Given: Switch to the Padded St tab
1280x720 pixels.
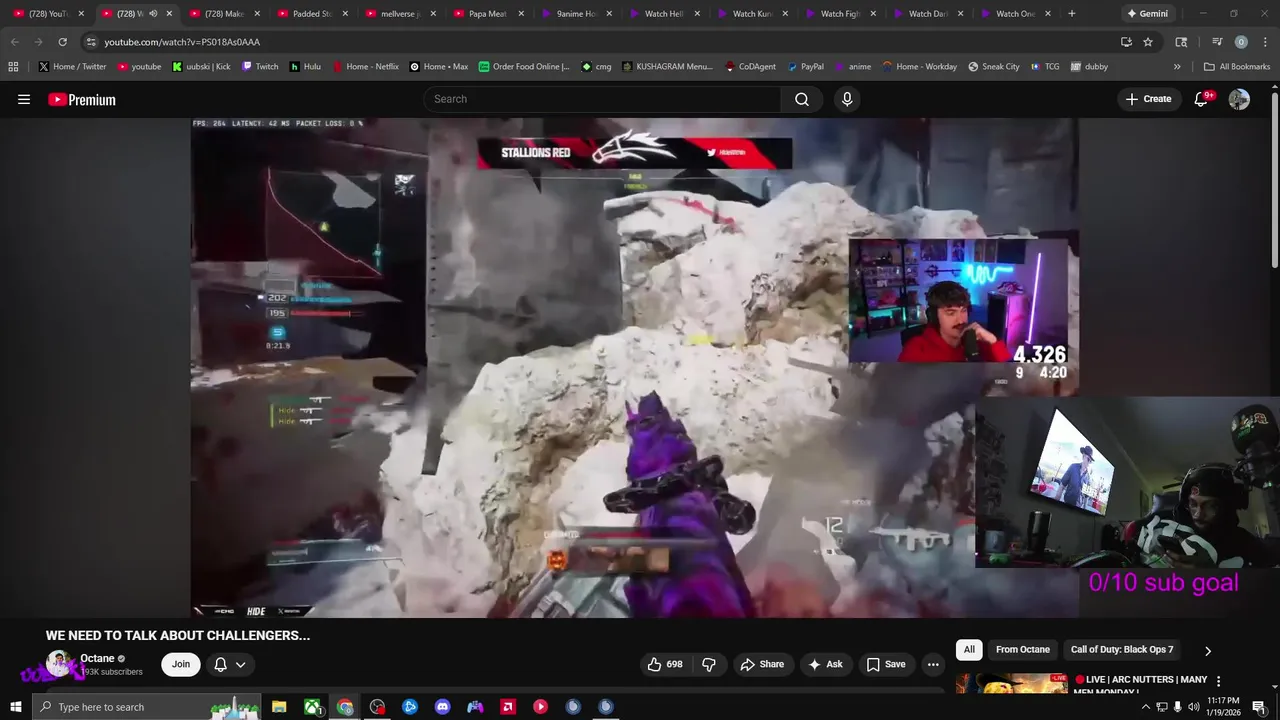Looking at the screenshot, I should coord(313,14).
